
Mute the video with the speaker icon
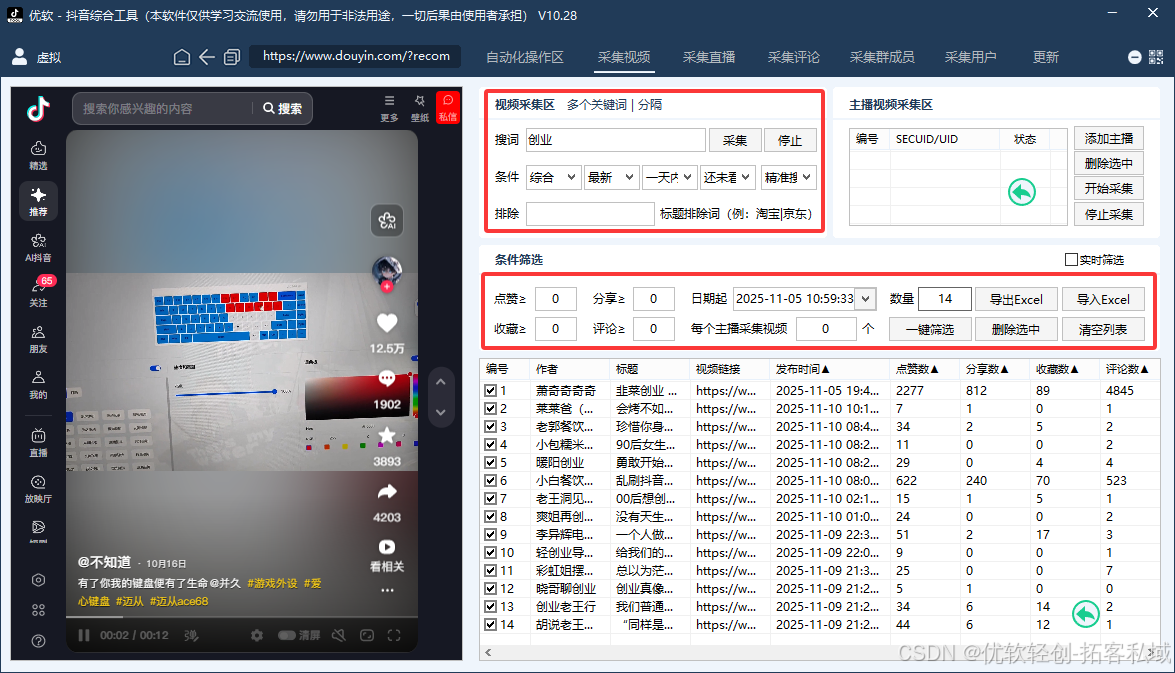click(339, 636)
